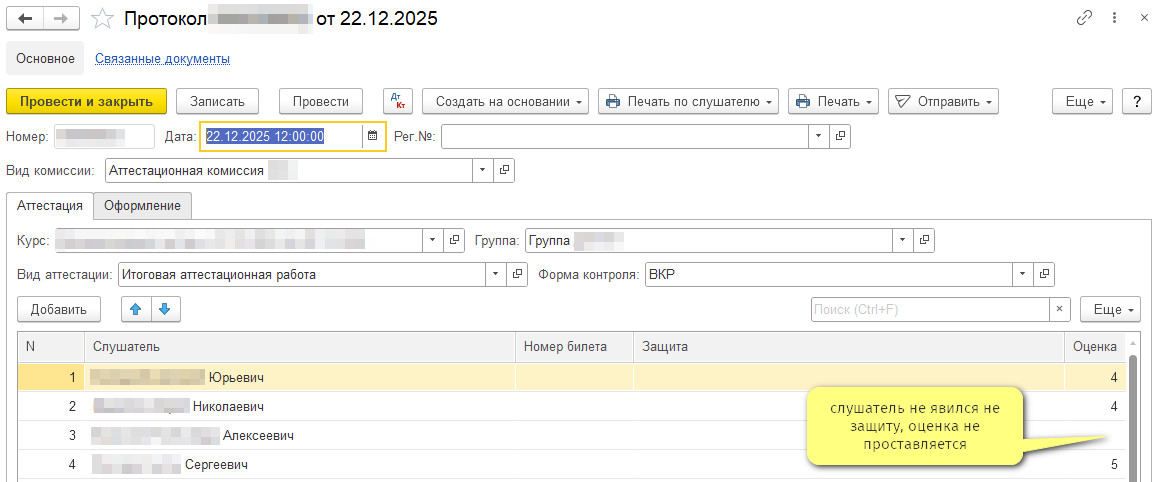Viewport: 1159px width, 482px height.
Task: Clear the search field with X icon
Action: [1059, 310]
